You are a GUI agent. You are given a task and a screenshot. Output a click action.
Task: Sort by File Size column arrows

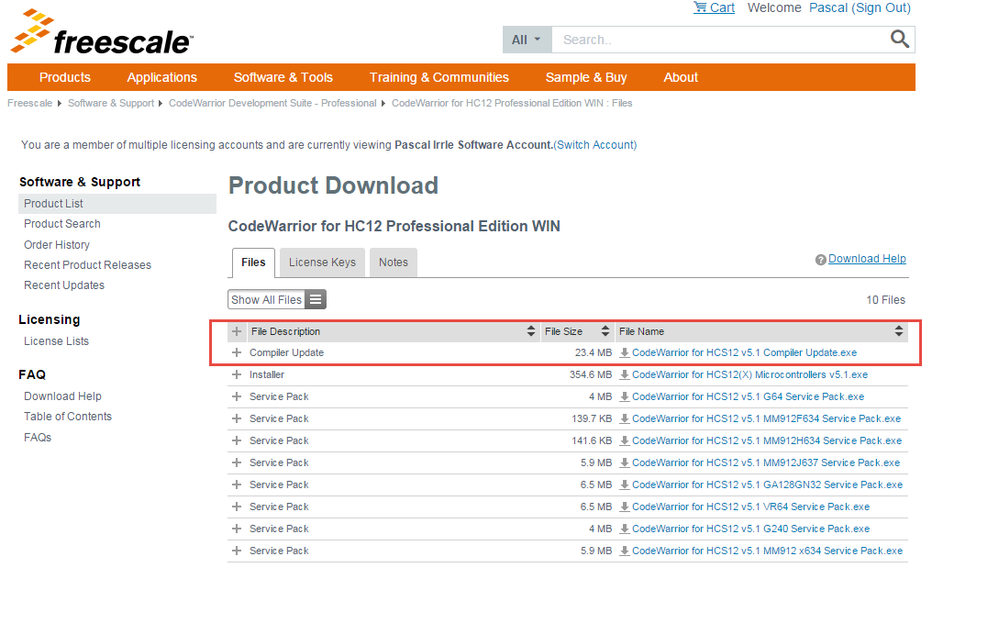(605, 331)
